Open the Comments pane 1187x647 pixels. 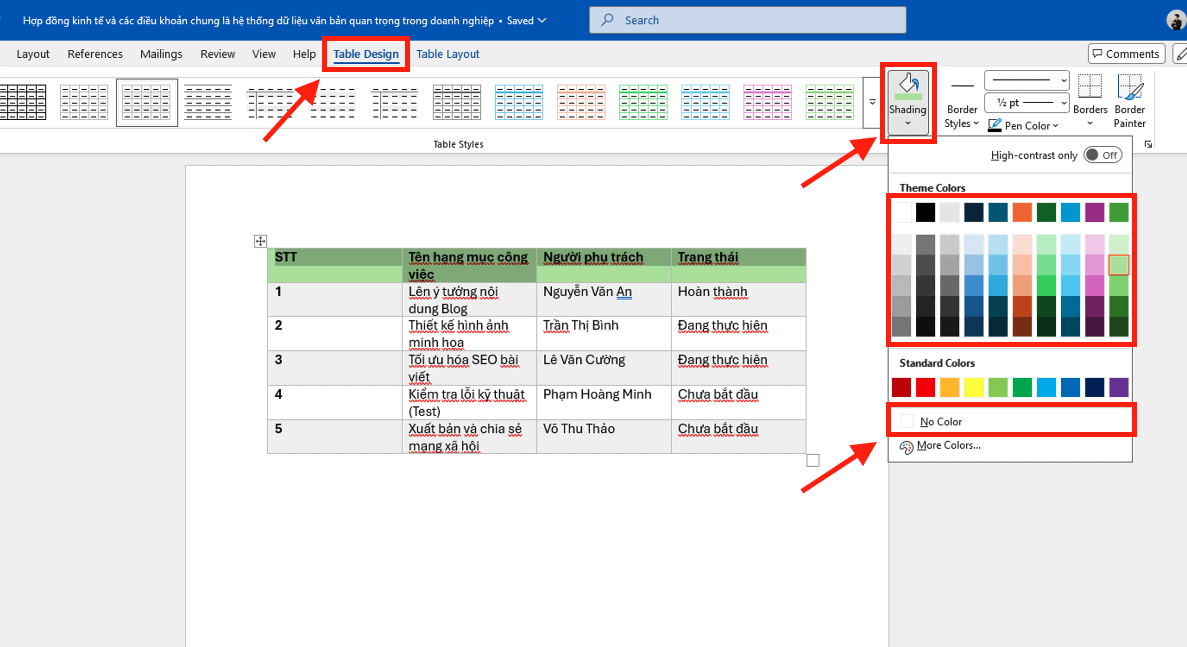coord(1126,54)
